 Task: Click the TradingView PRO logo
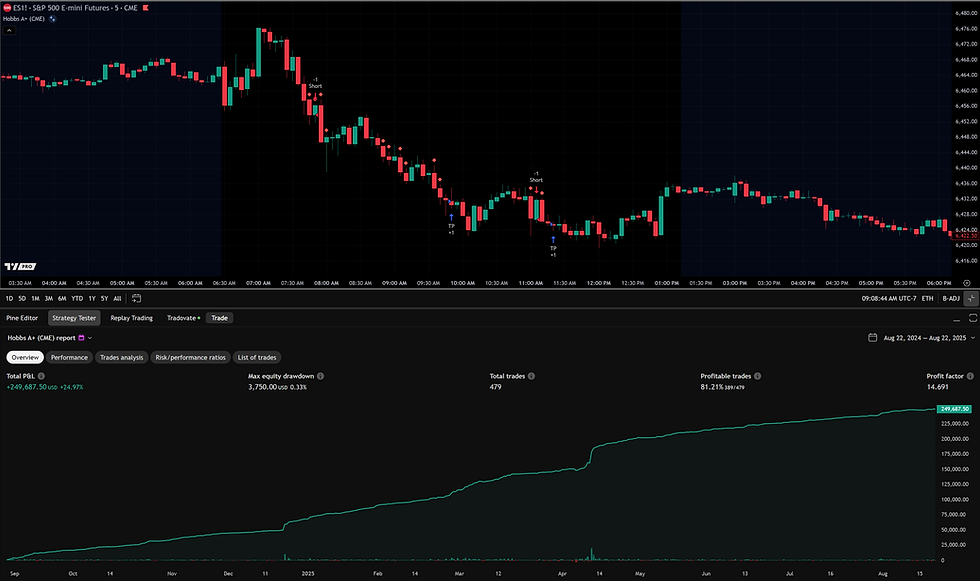(20, 266)
